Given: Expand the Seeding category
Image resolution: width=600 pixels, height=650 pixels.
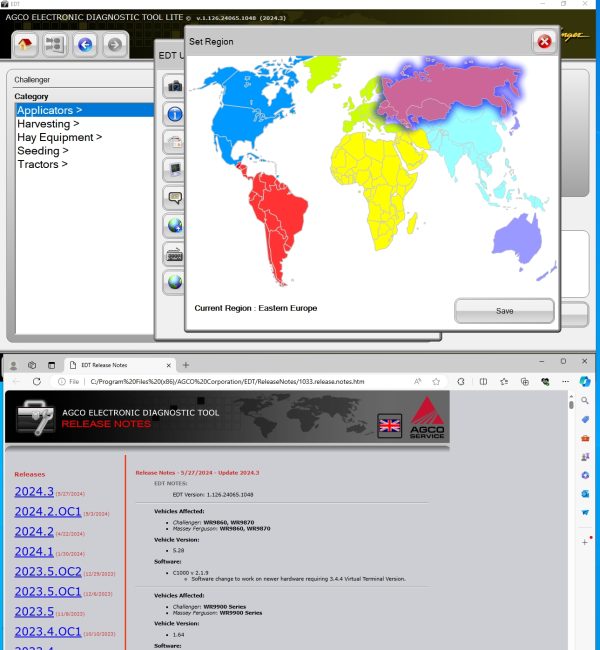Looking at the screenshot, I should pos(43,151).
